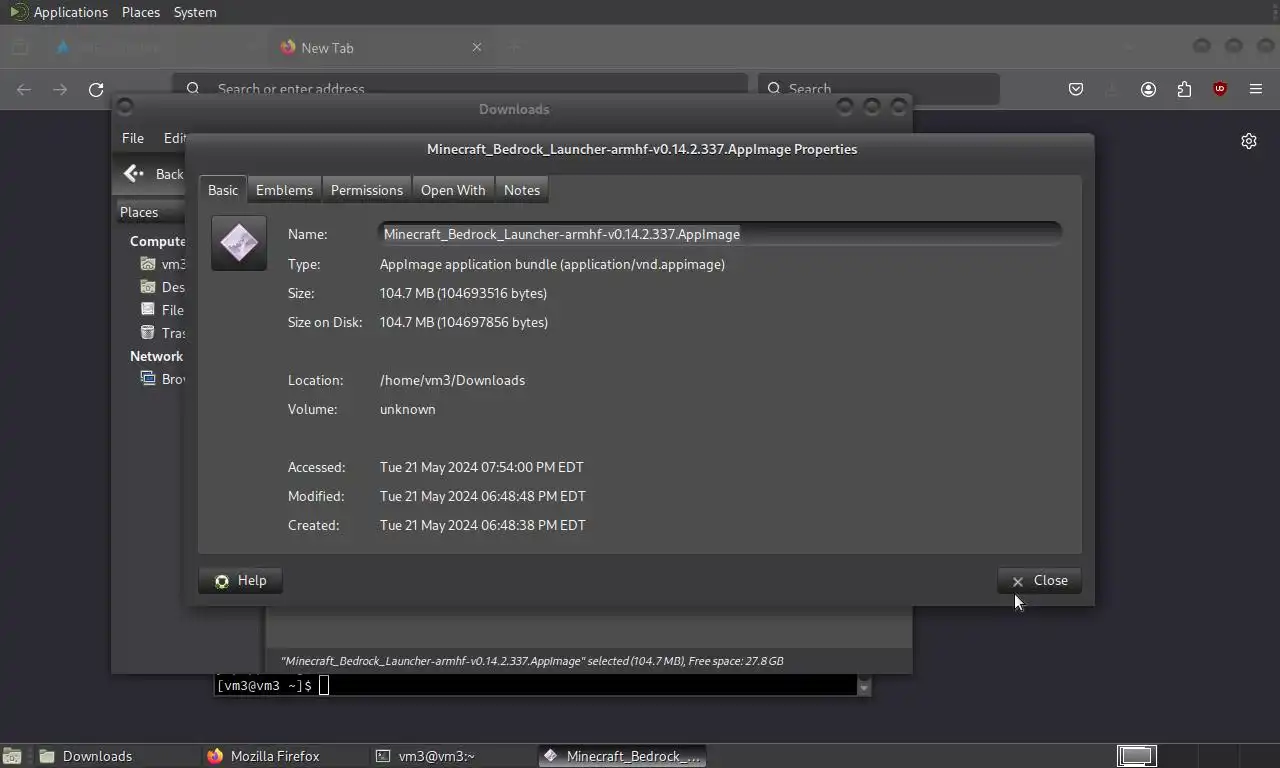This screenshot has width=1280, height=768.
Task: Click the Firefox Search box
Action: [879, 88]
